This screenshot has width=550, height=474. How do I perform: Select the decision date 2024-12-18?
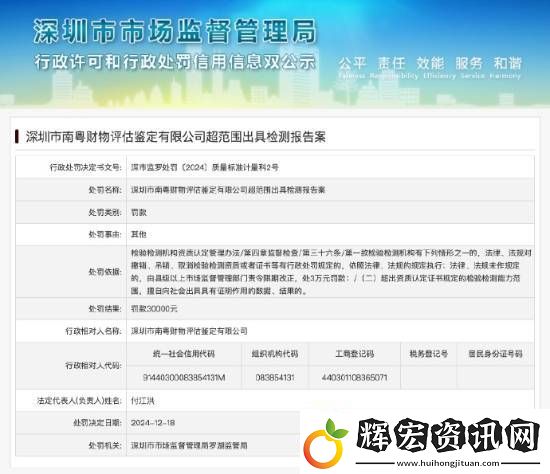(153, 423)
